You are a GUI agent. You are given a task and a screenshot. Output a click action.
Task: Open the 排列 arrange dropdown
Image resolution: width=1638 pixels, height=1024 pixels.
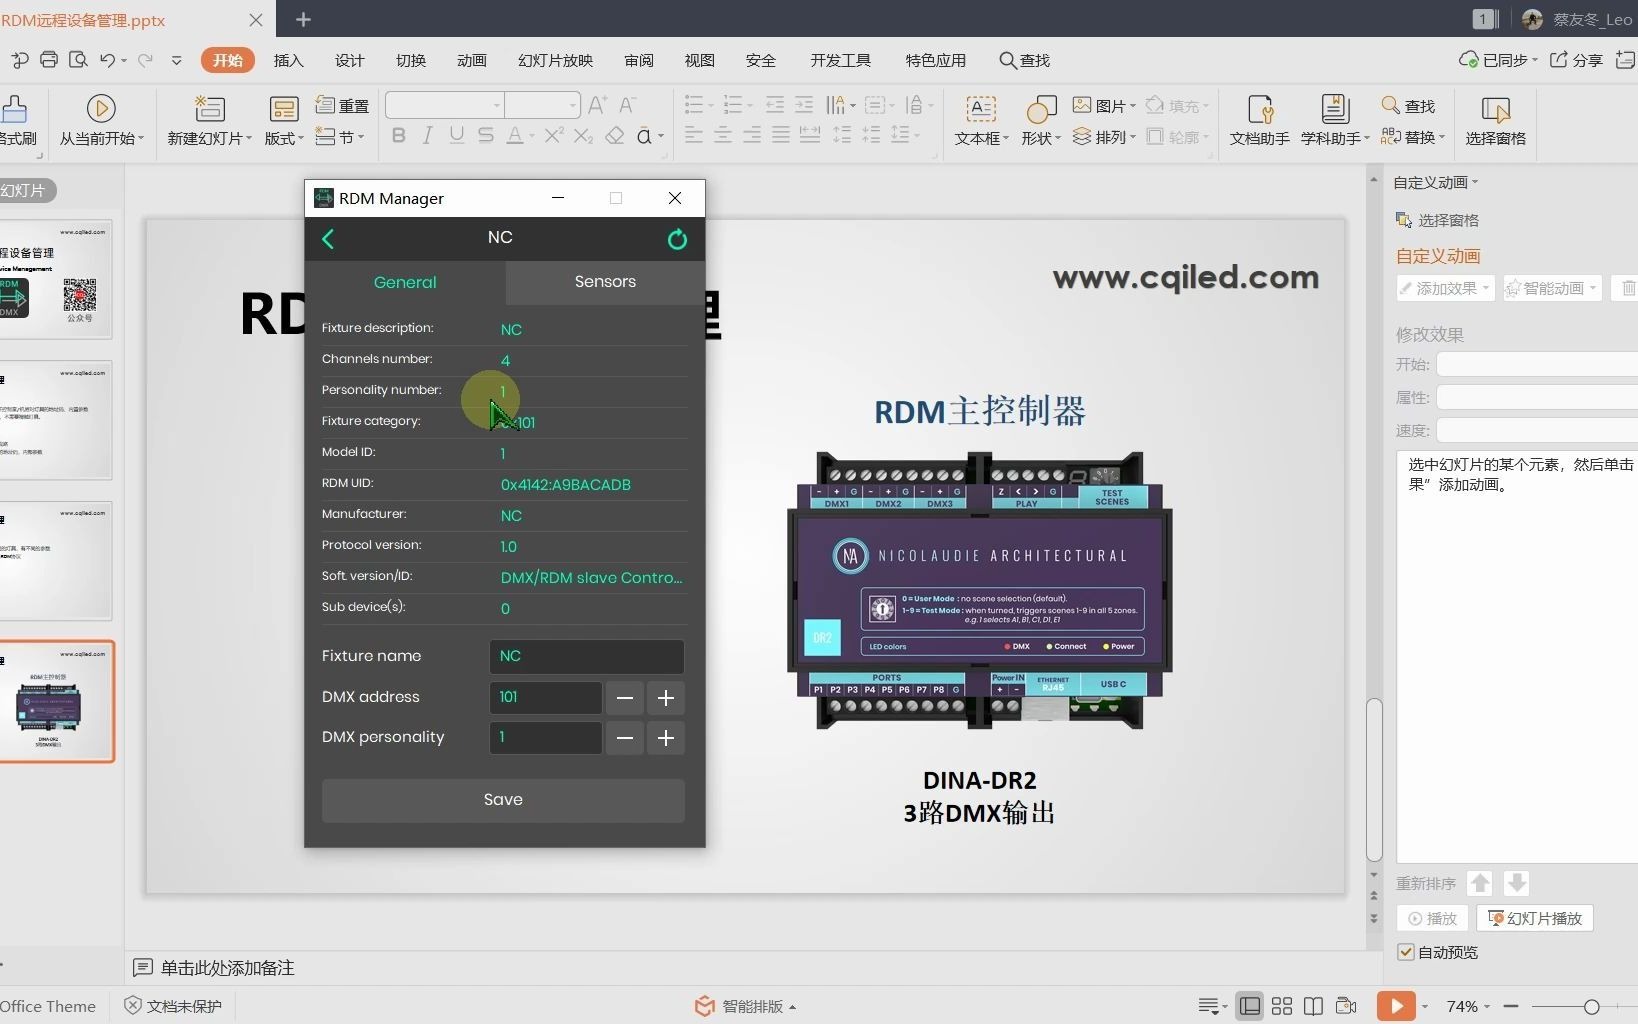click(1104, 137)
